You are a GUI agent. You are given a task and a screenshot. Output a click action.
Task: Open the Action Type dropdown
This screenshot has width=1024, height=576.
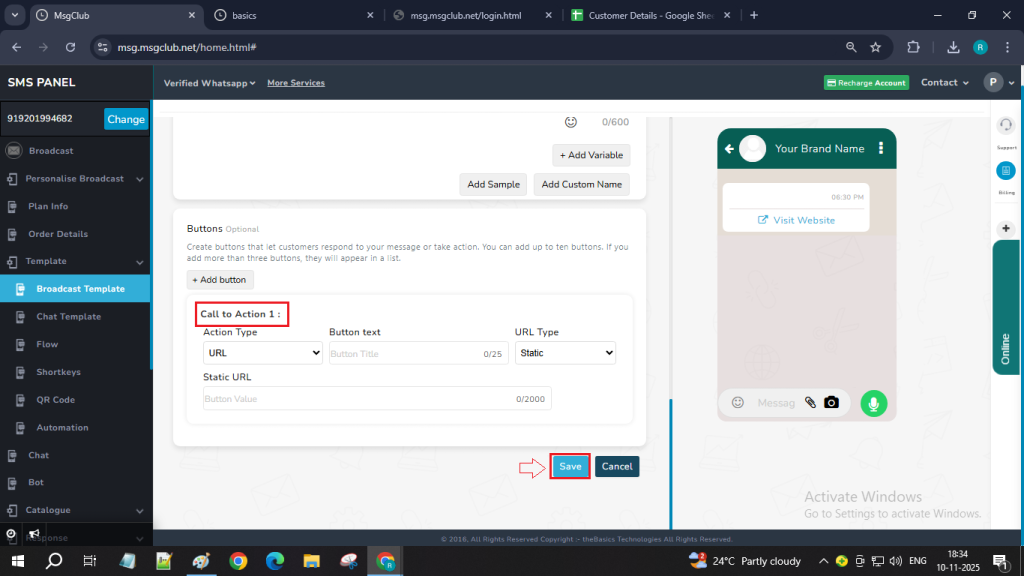click(263, 353)
